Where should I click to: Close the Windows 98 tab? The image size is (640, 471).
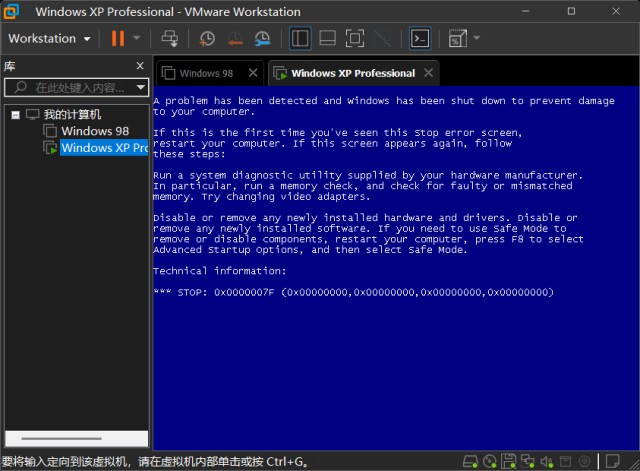coord(253,73)
